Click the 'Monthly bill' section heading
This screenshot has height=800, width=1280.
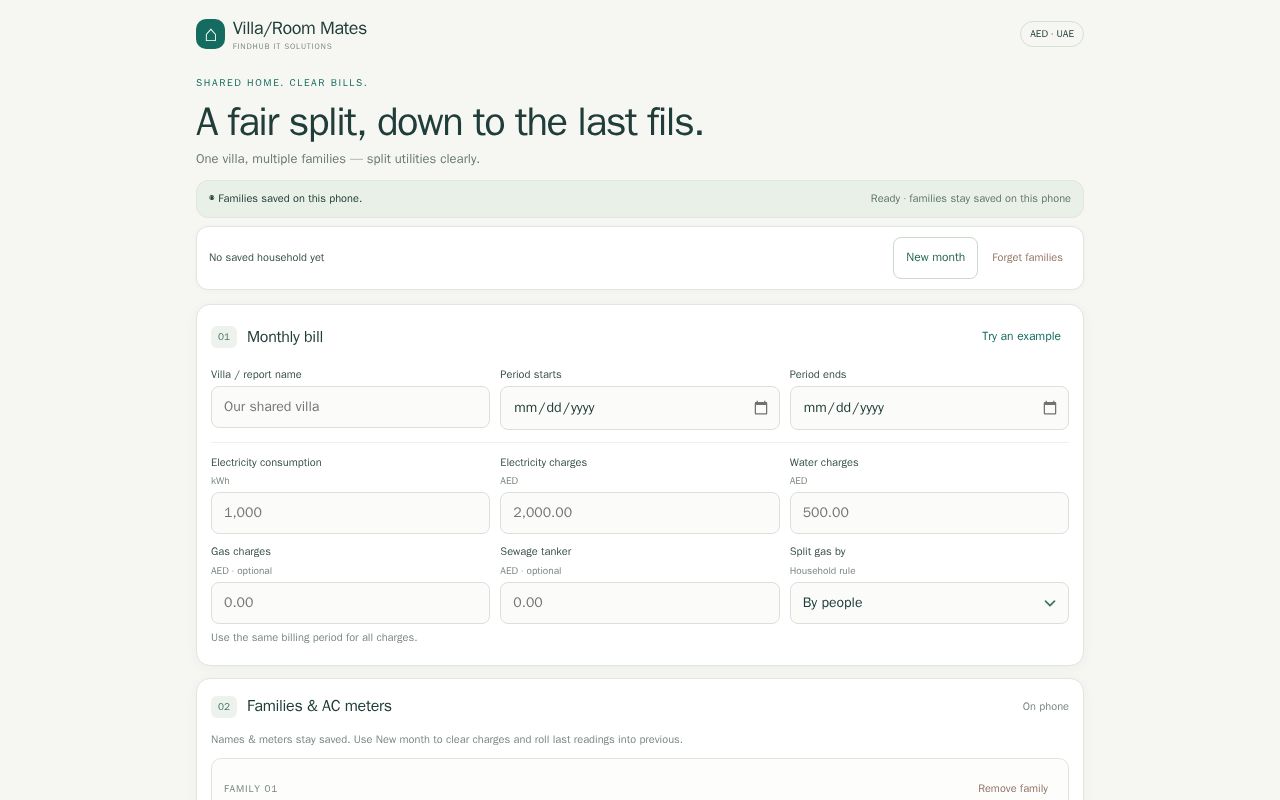click(285, 337)
